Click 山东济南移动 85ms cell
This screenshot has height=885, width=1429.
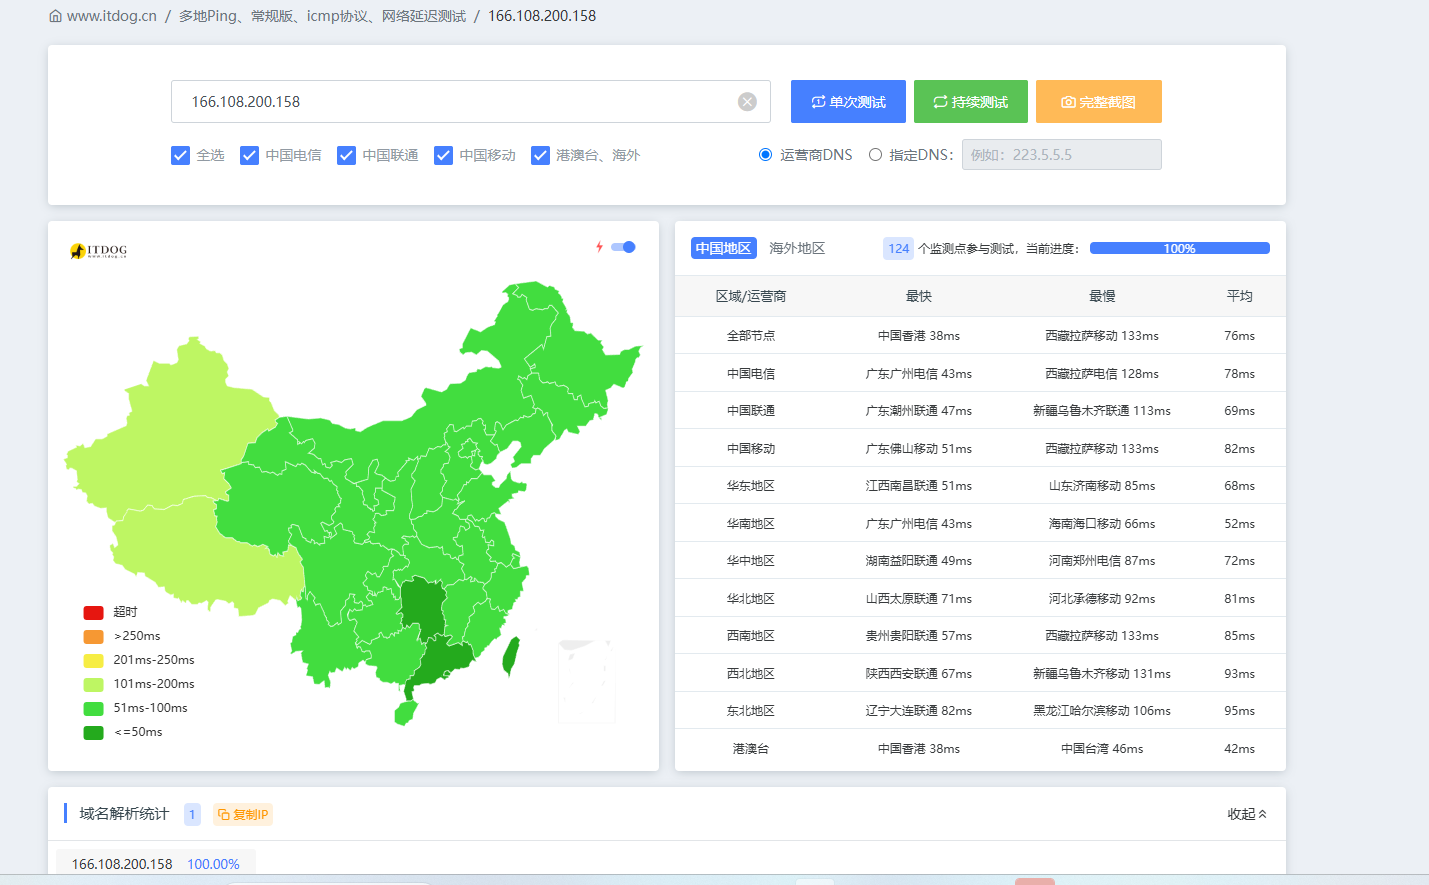click(1102, 486)
